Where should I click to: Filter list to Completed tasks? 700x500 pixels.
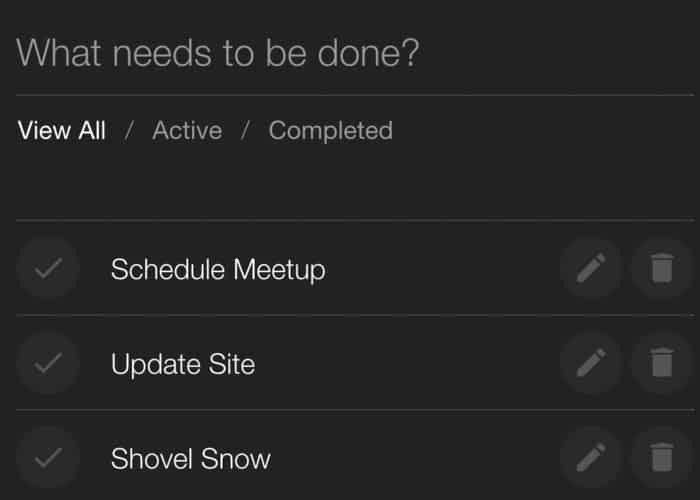click(330, 131)
